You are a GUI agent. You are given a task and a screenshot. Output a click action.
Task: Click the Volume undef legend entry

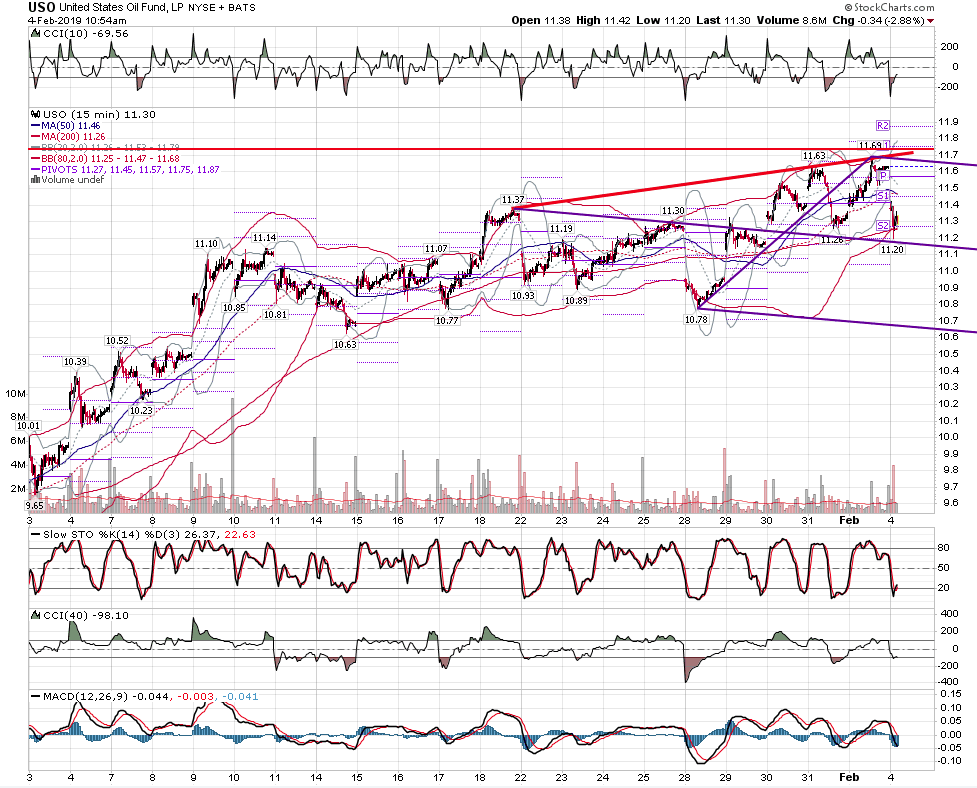(x=67, y=179)
